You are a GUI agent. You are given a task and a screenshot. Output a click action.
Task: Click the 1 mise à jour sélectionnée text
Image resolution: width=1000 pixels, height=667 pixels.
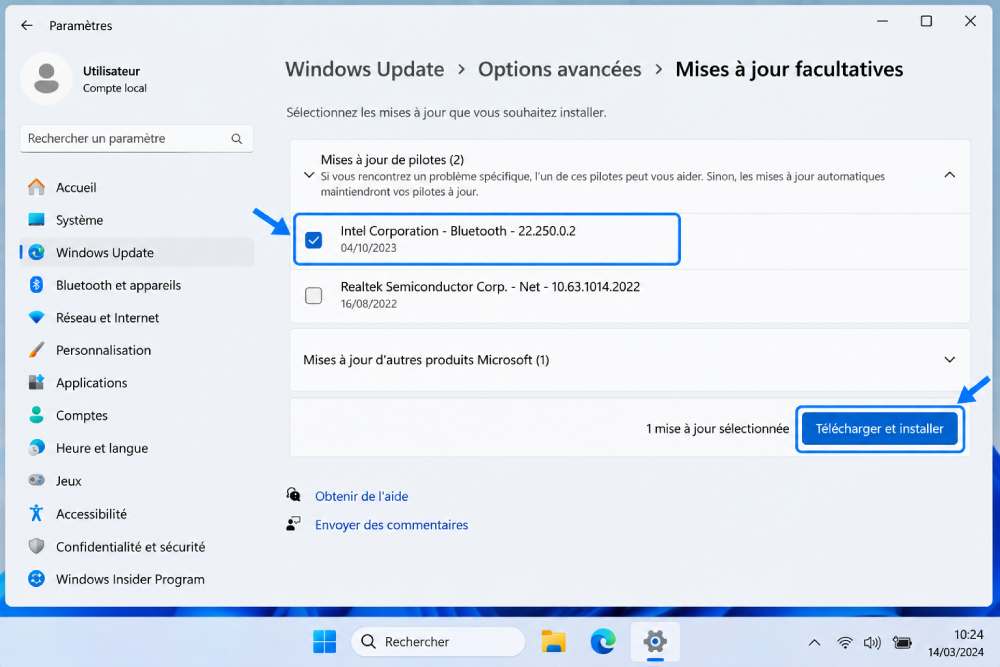pos(717,429)
